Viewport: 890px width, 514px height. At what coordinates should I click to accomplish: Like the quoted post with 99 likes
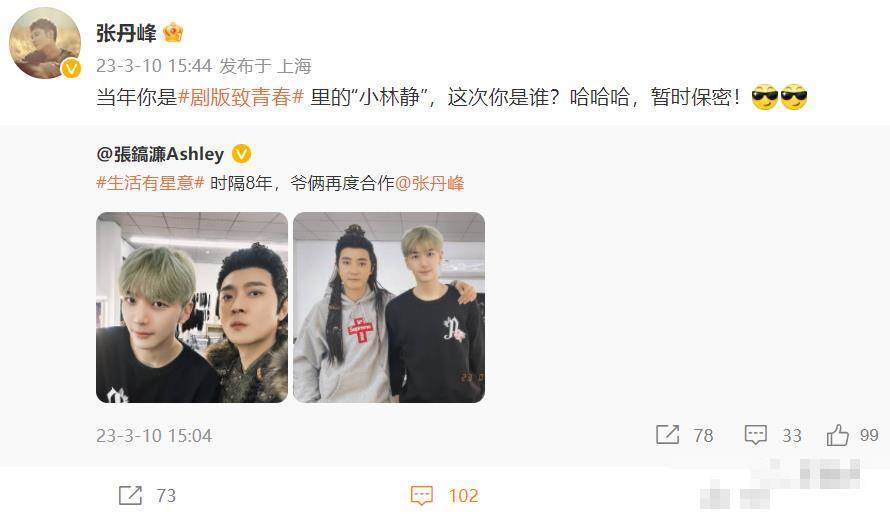(x=837, y=435)
